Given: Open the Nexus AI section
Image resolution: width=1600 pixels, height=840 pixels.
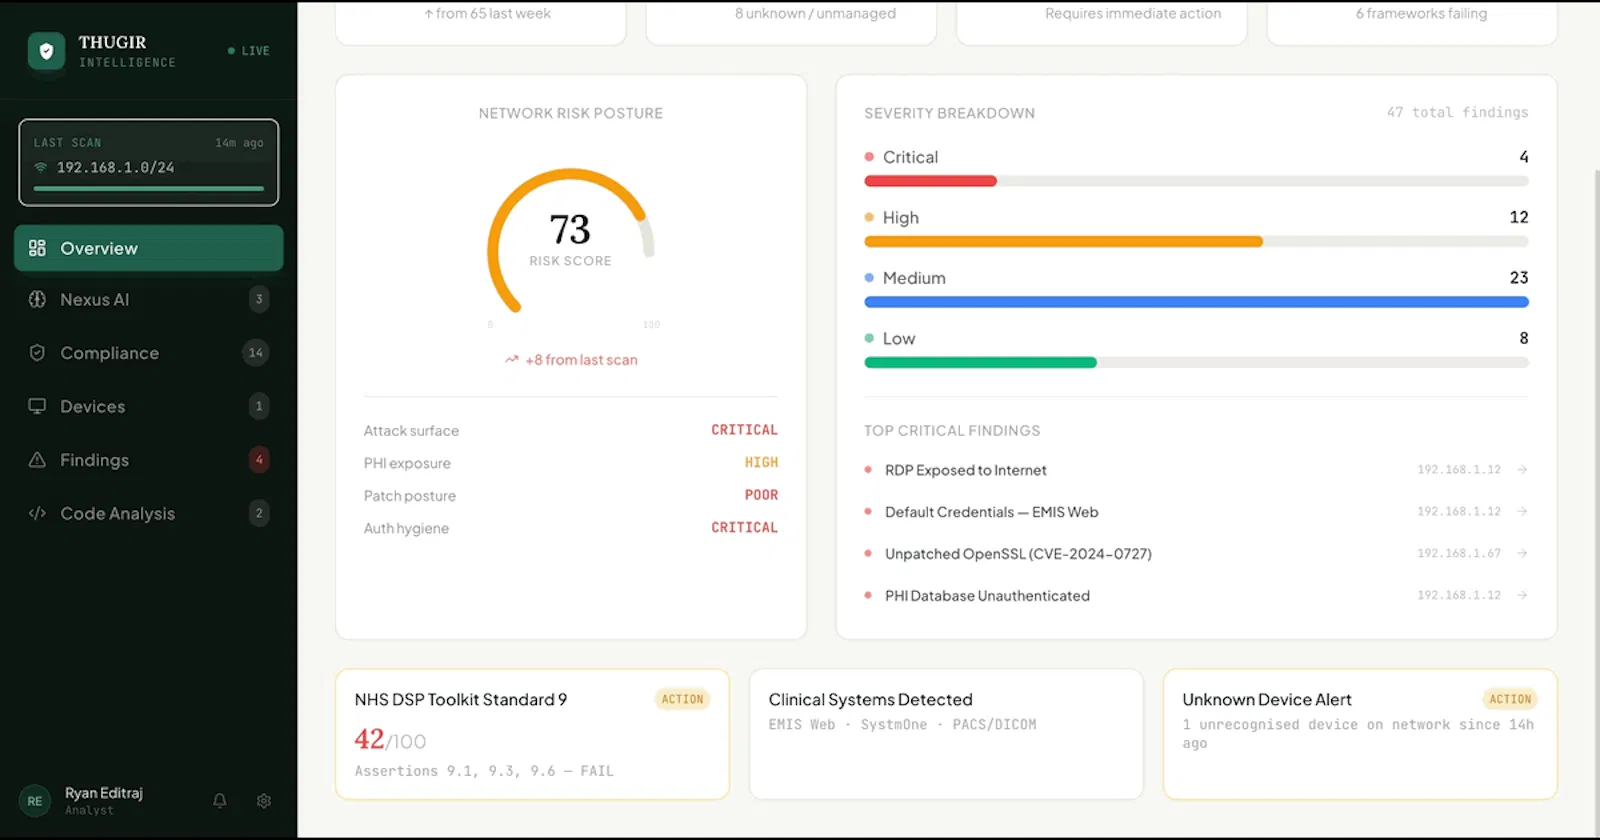Looking at the screenshot, I should (x=149, y=299).
